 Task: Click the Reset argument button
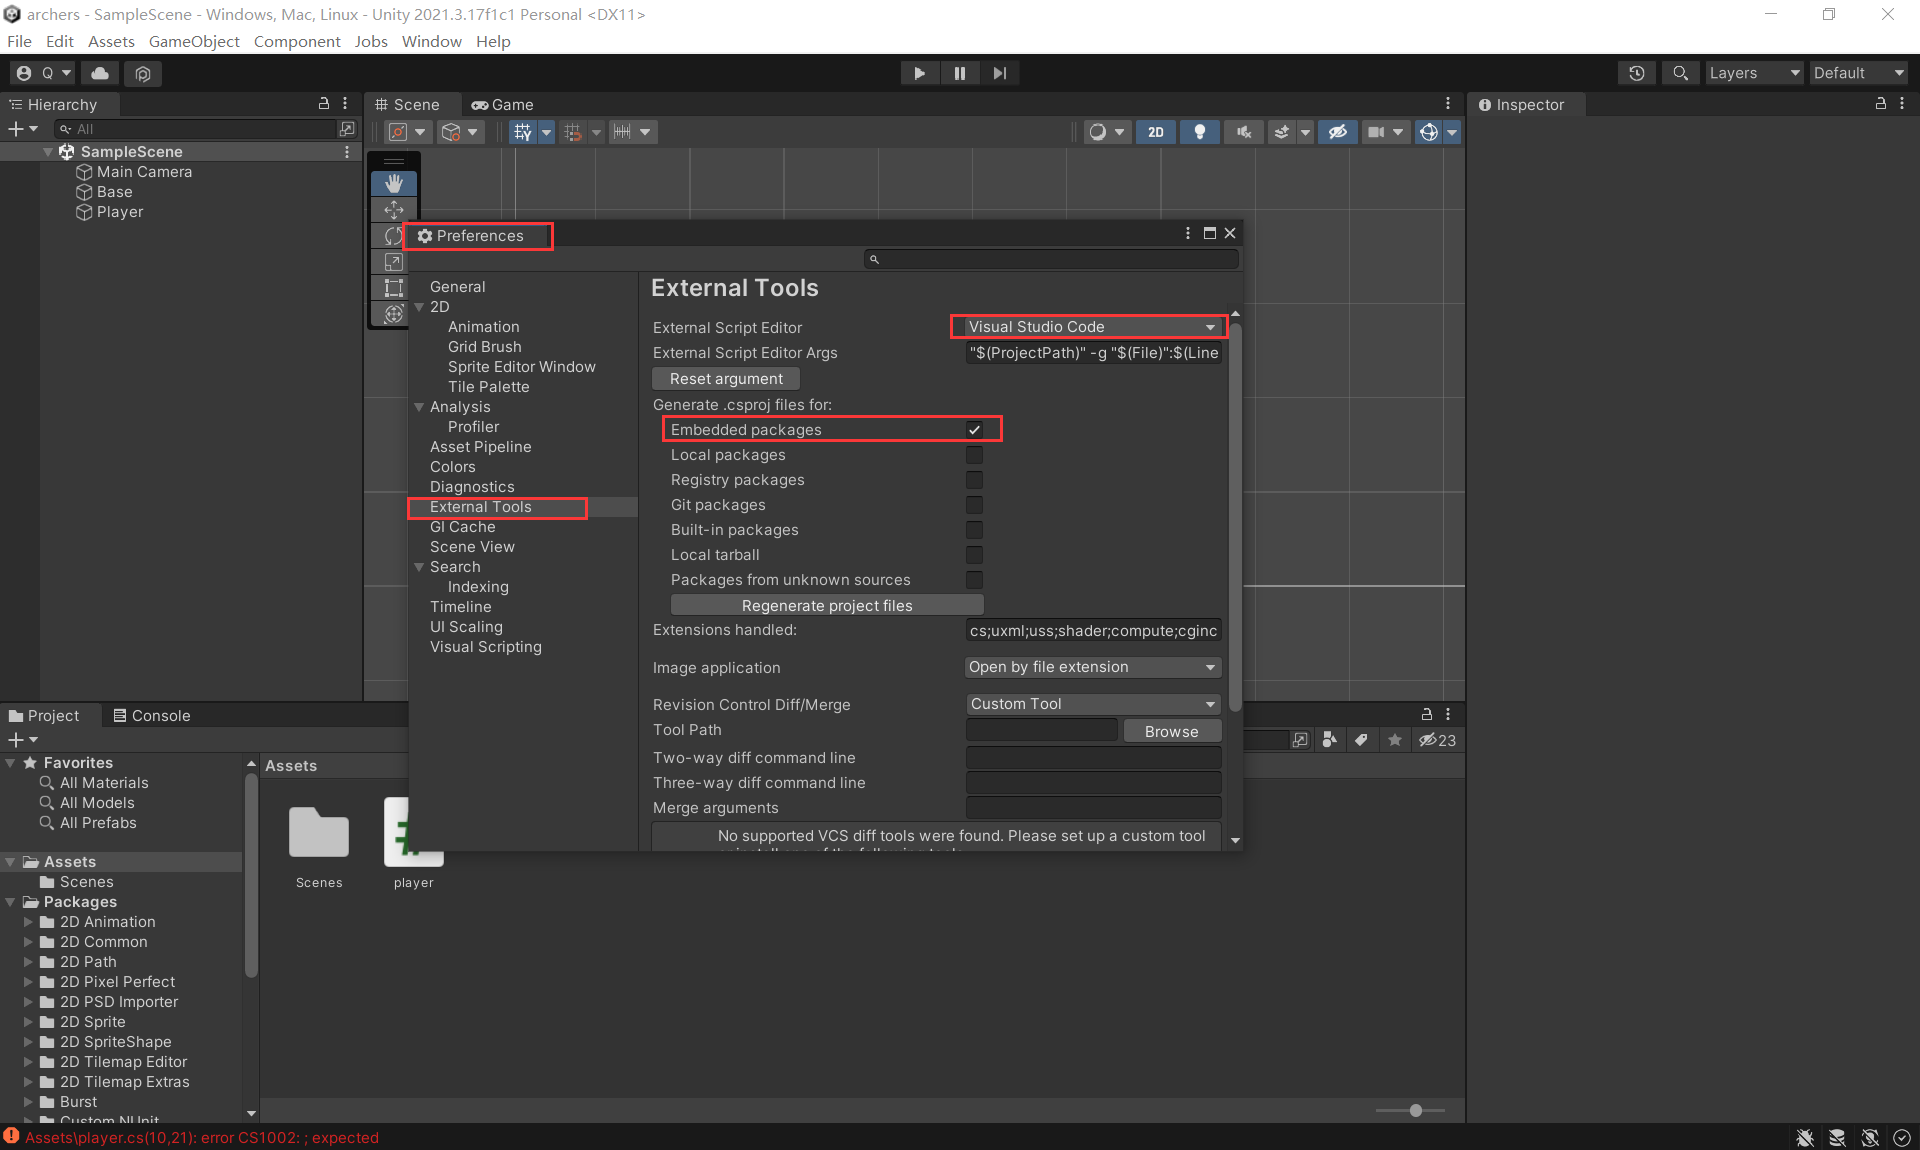tap(726, 379)
